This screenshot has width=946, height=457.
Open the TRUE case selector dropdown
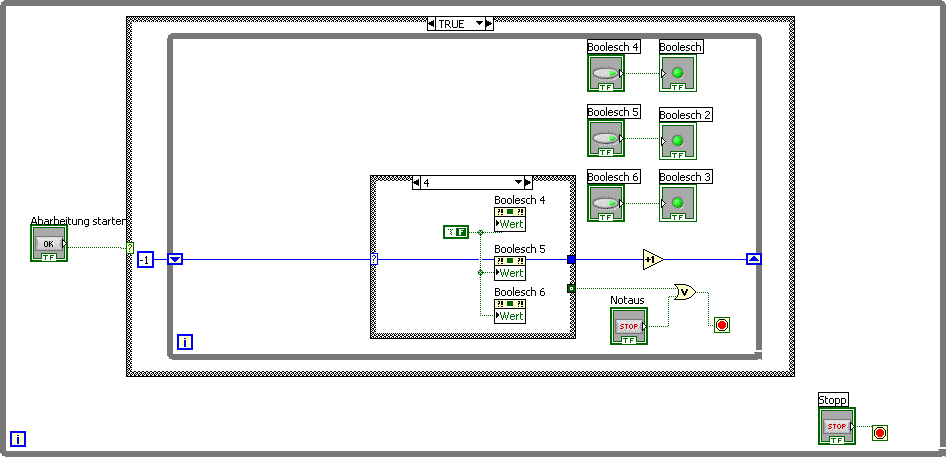(x=479, y=24)
